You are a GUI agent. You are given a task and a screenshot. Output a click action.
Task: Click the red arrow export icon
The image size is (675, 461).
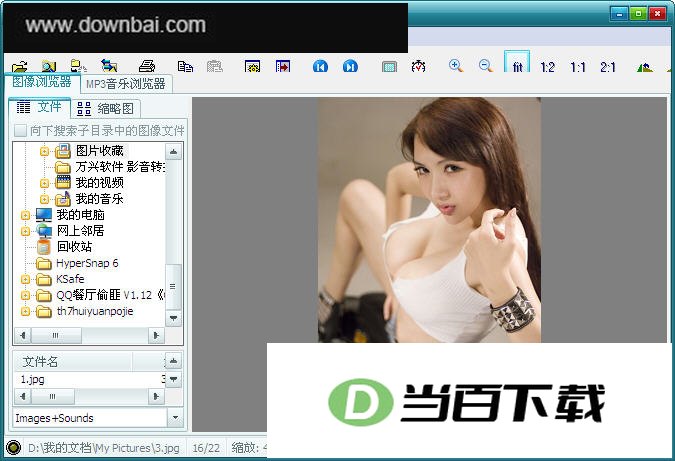pos(283,66)
